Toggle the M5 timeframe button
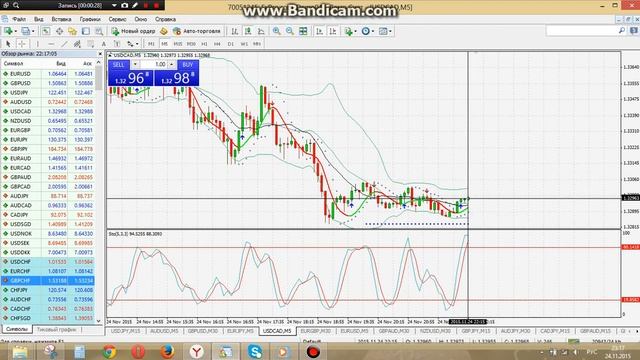Screen dimensions: 640x360 tap(164, 44)
